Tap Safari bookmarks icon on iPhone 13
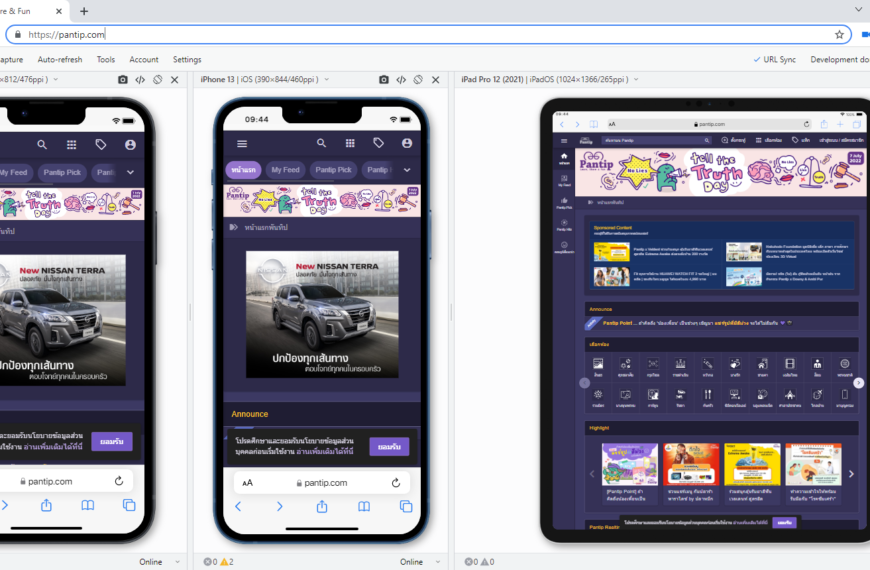 [364, 507]
